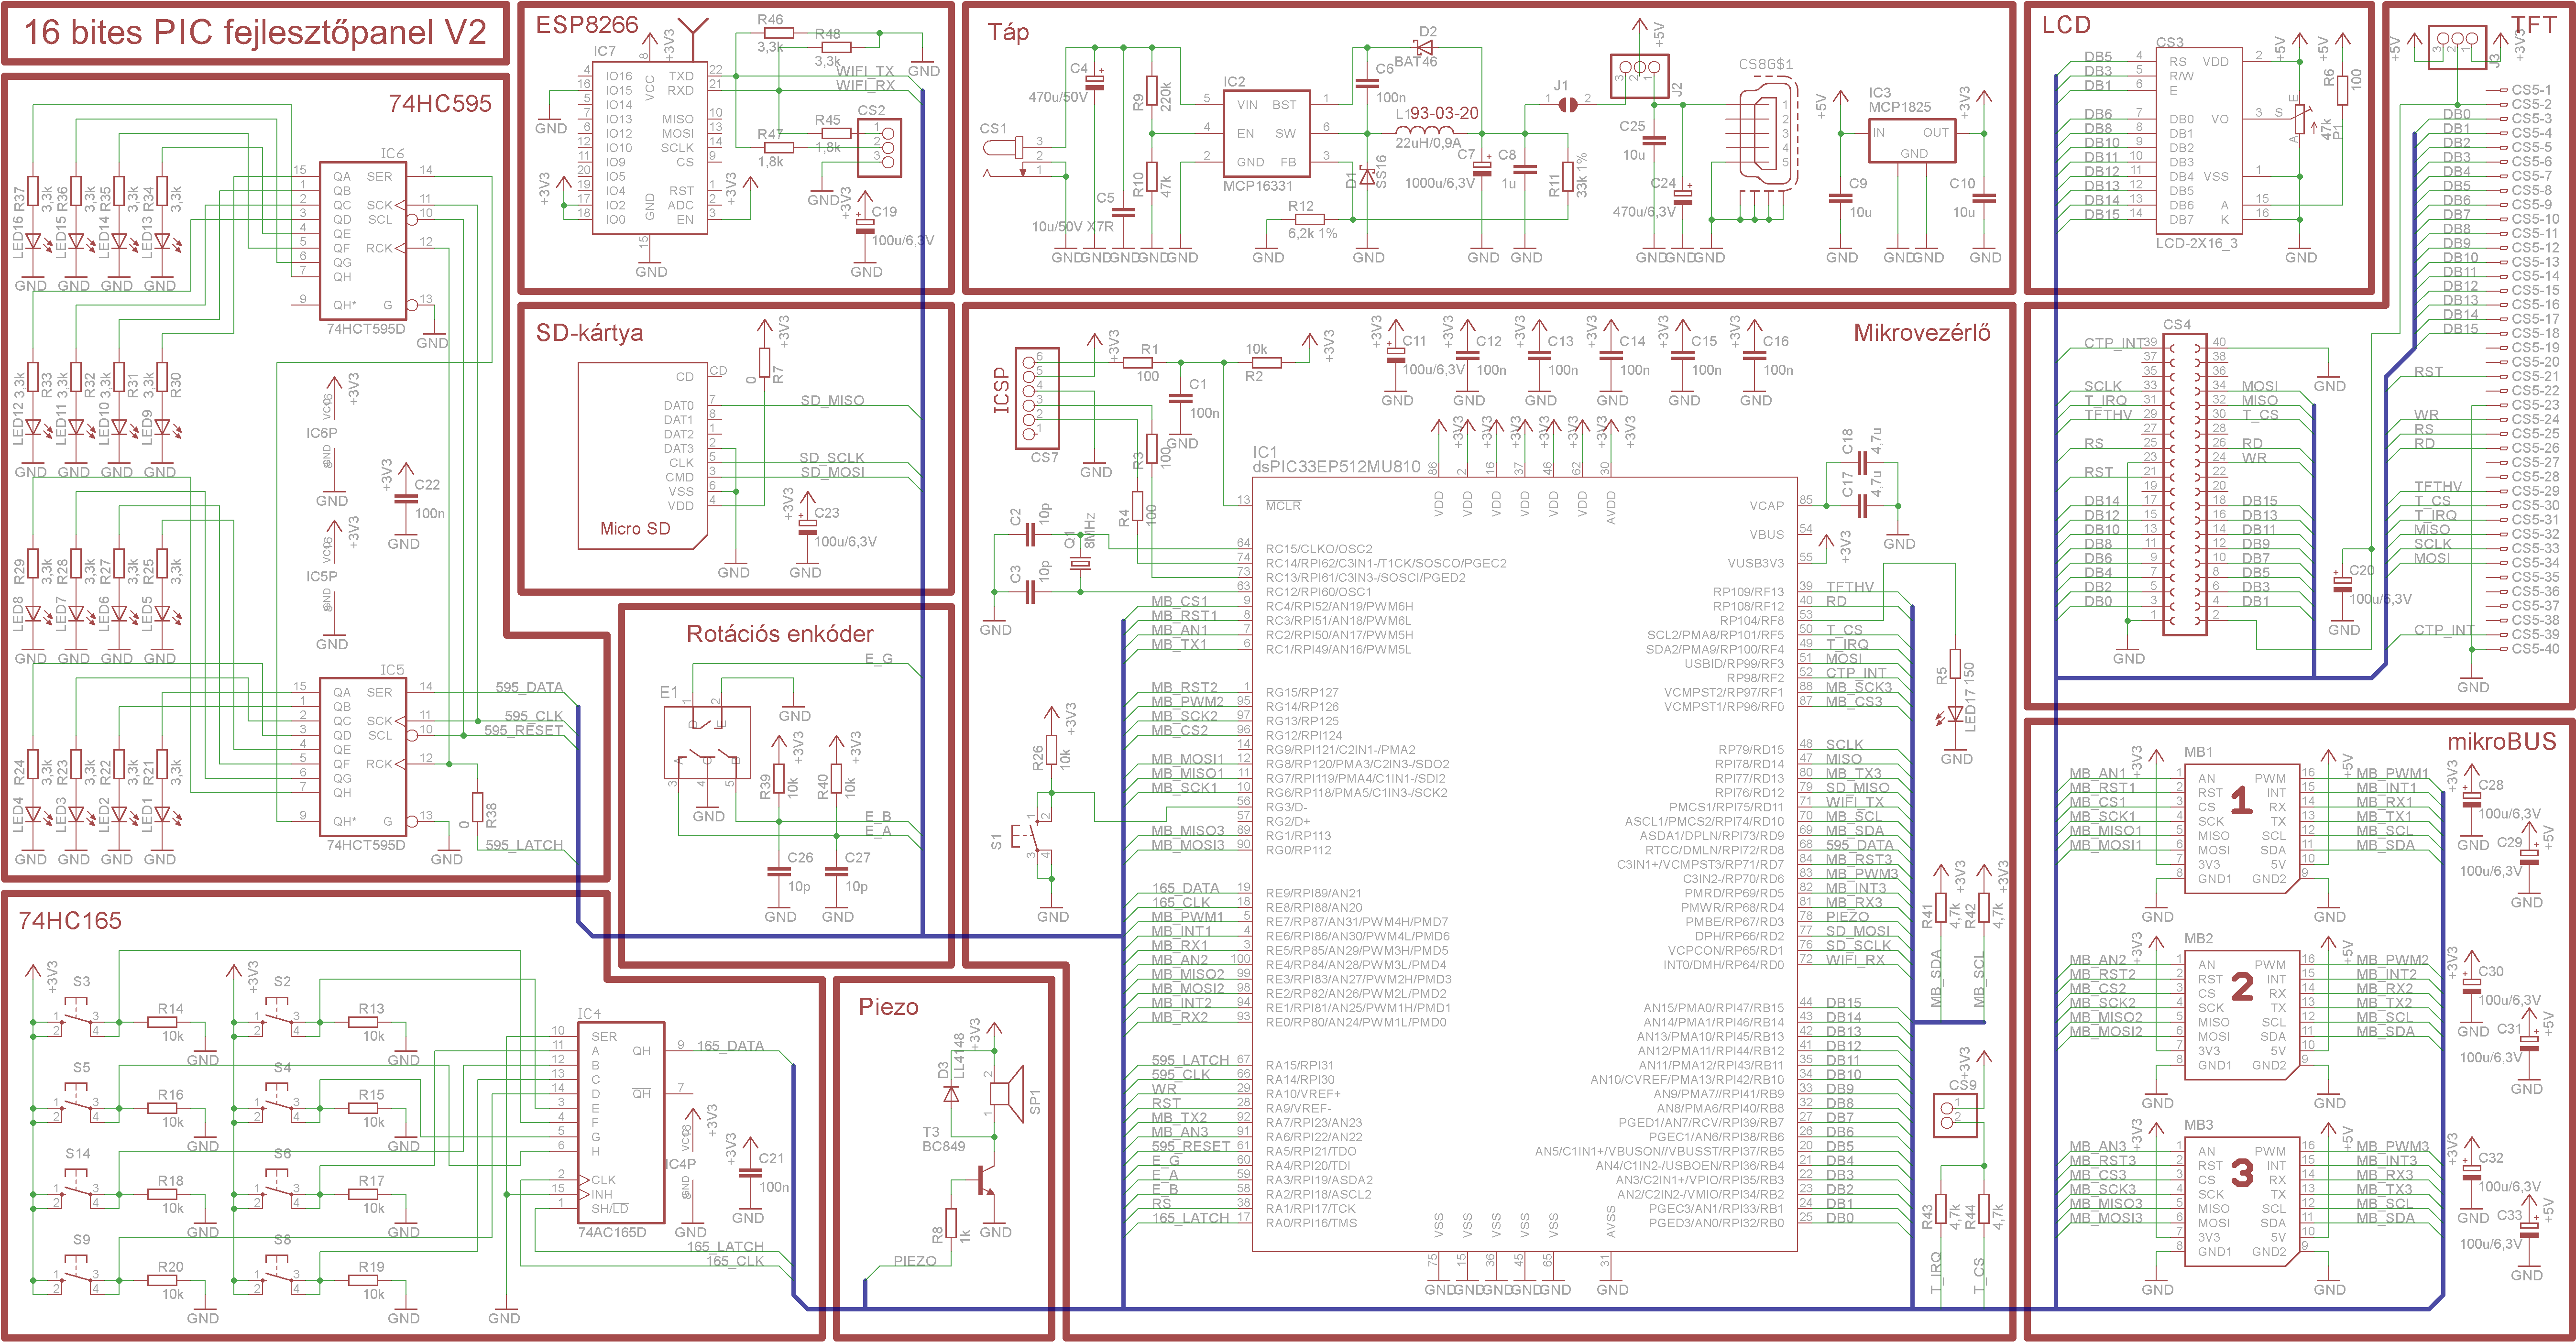2576x1342 pixels.
Task: Select the MCLR pin label on IC1
Action: point(1283,505)
